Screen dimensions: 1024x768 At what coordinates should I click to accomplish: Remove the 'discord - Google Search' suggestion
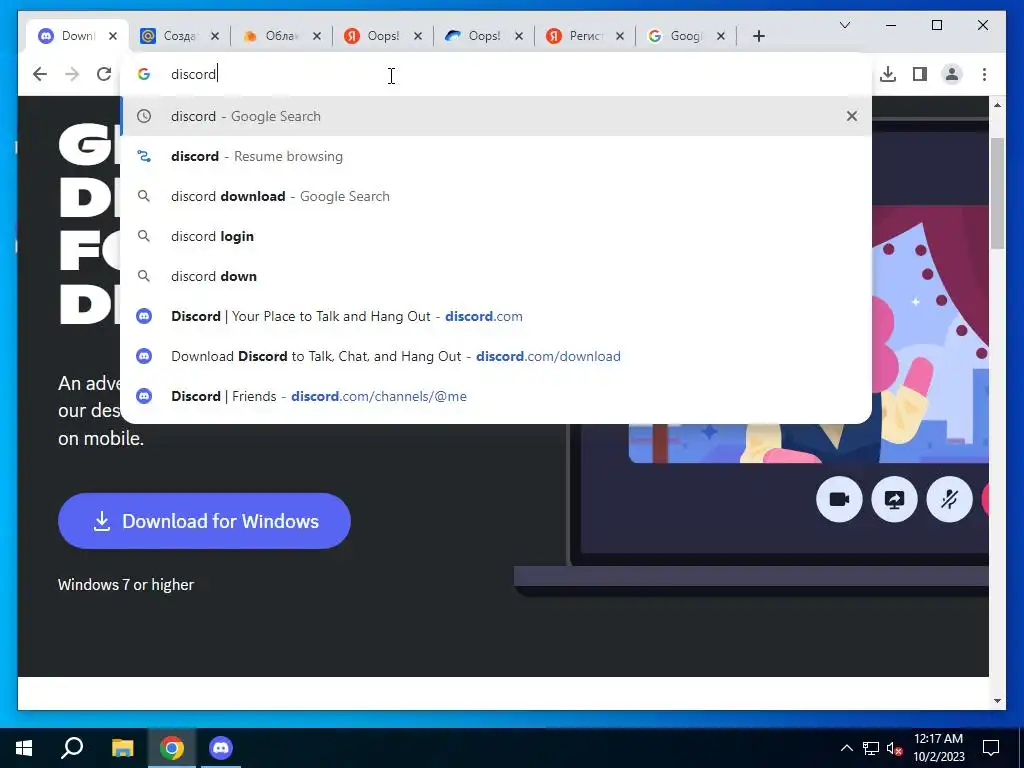point(852,116)
